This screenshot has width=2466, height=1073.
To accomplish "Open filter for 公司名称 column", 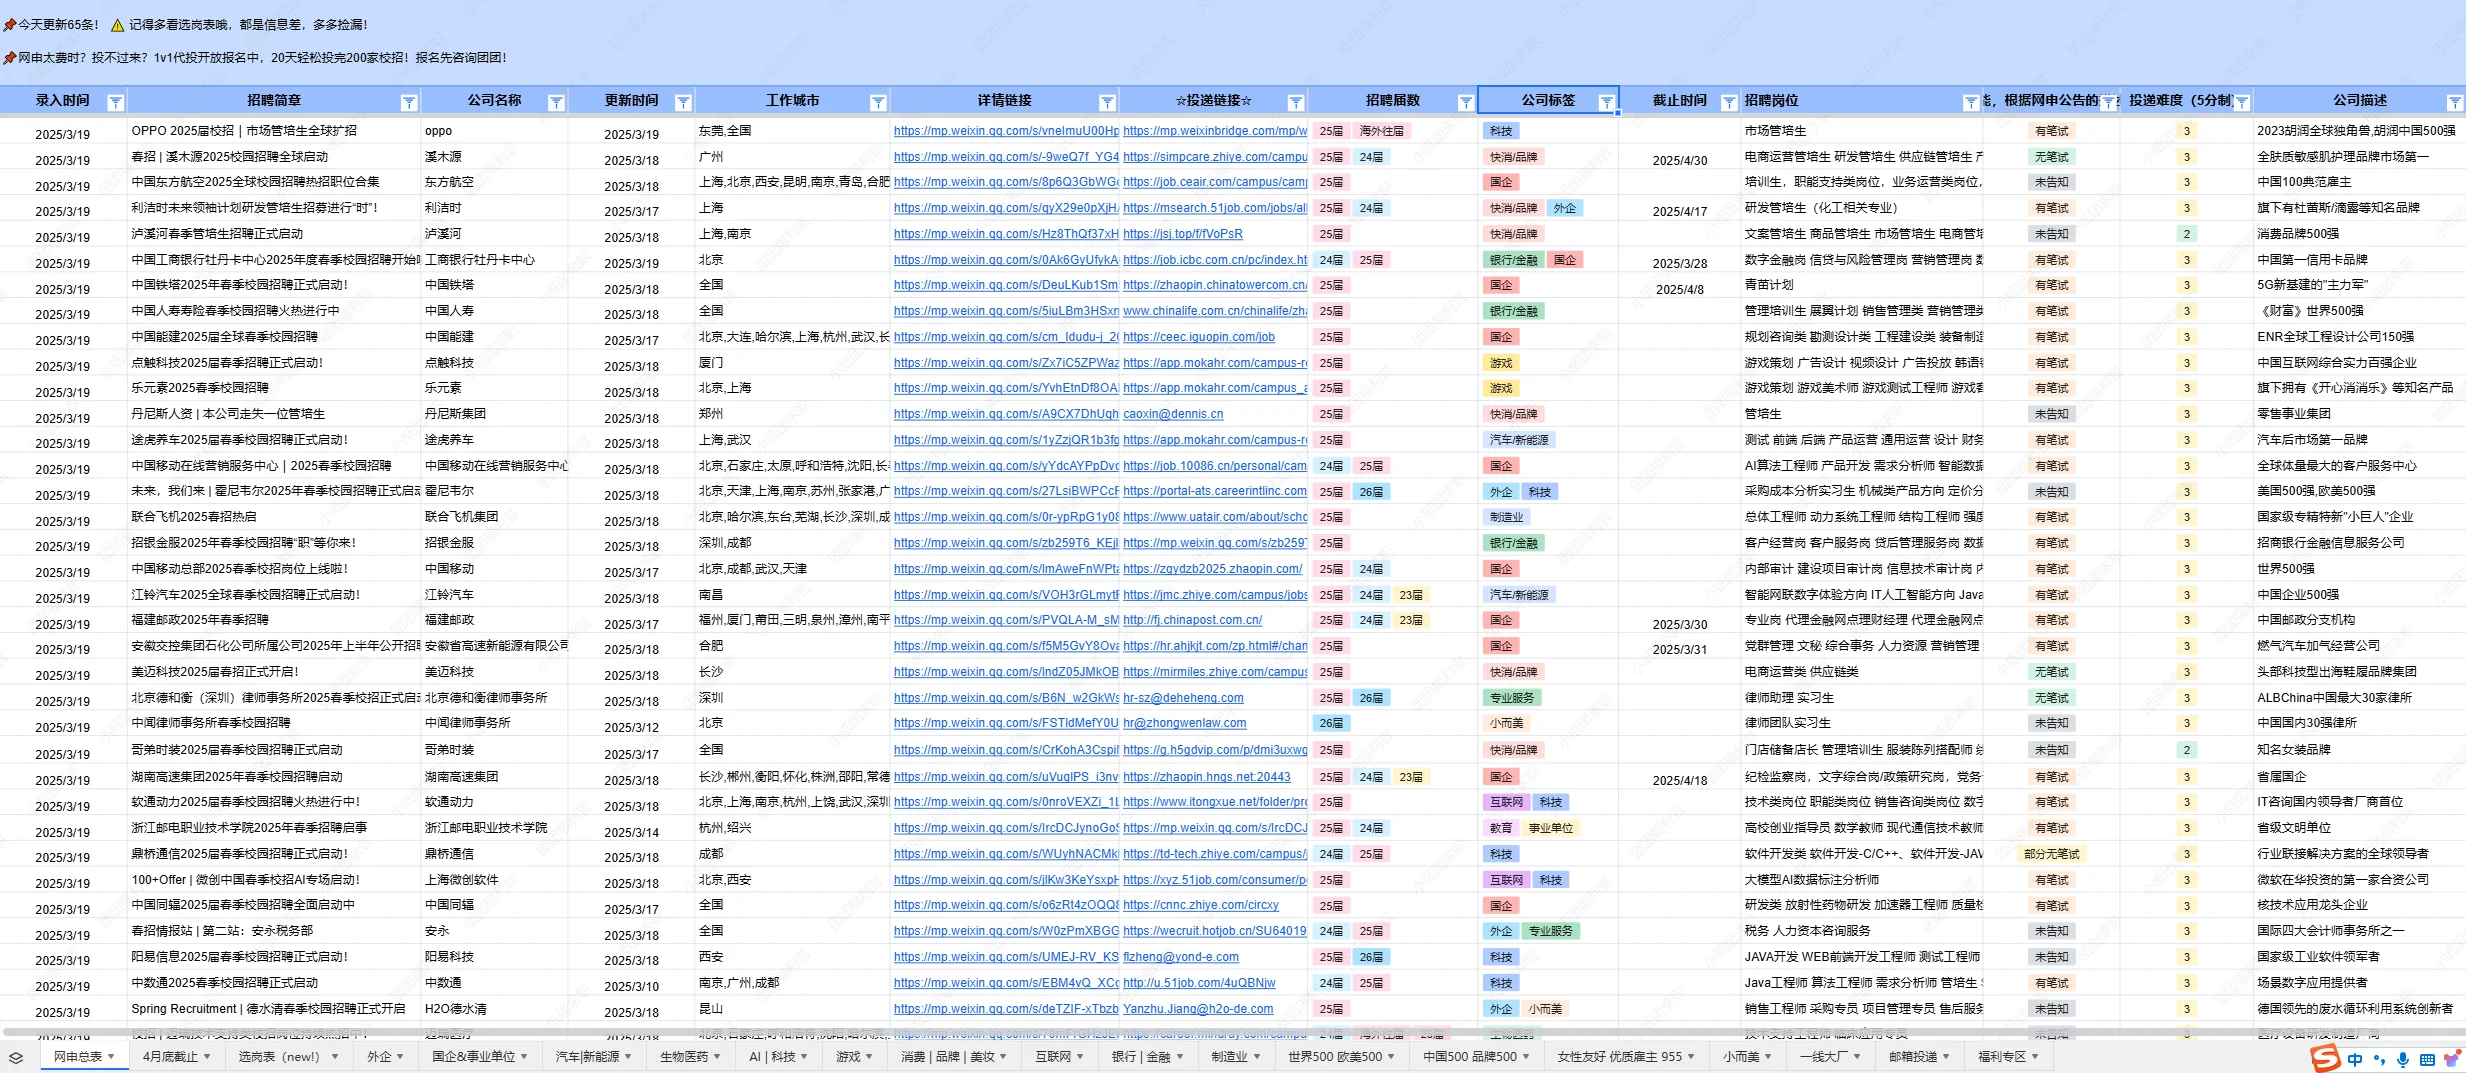I will pos(556,102).
